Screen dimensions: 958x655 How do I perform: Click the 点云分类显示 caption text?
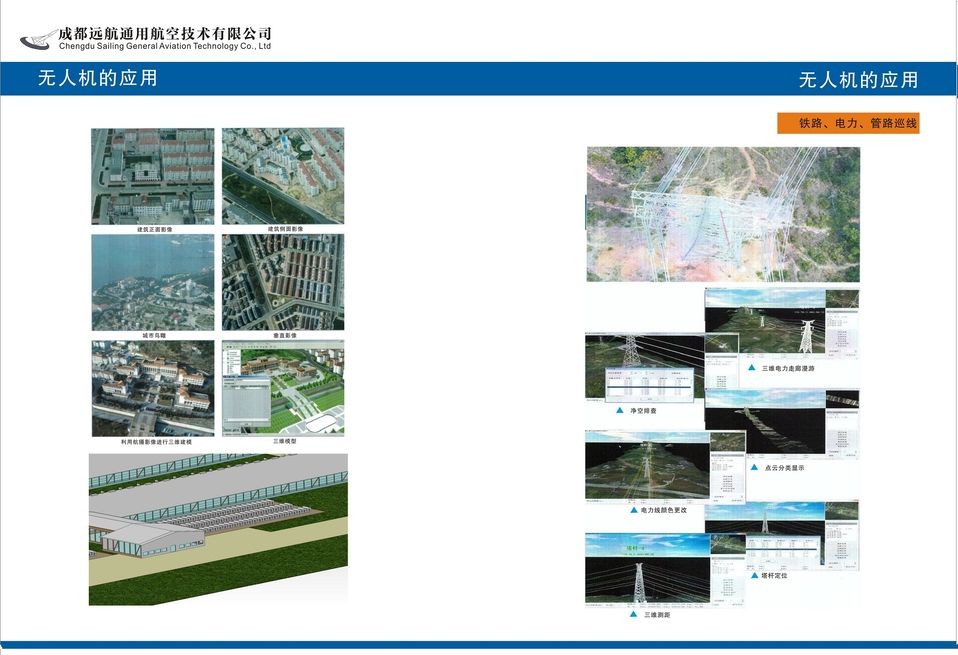[x=784, y=467]
